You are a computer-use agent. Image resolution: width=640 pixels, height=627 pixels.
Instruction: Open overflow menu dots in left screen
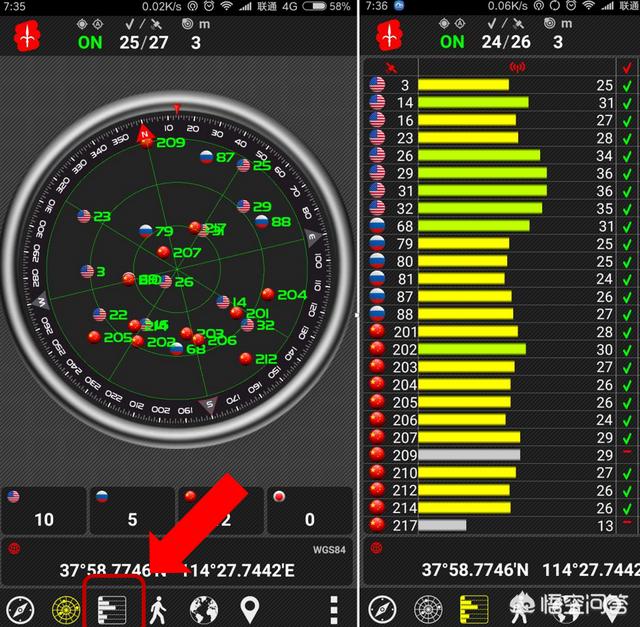tap(334, 610)
